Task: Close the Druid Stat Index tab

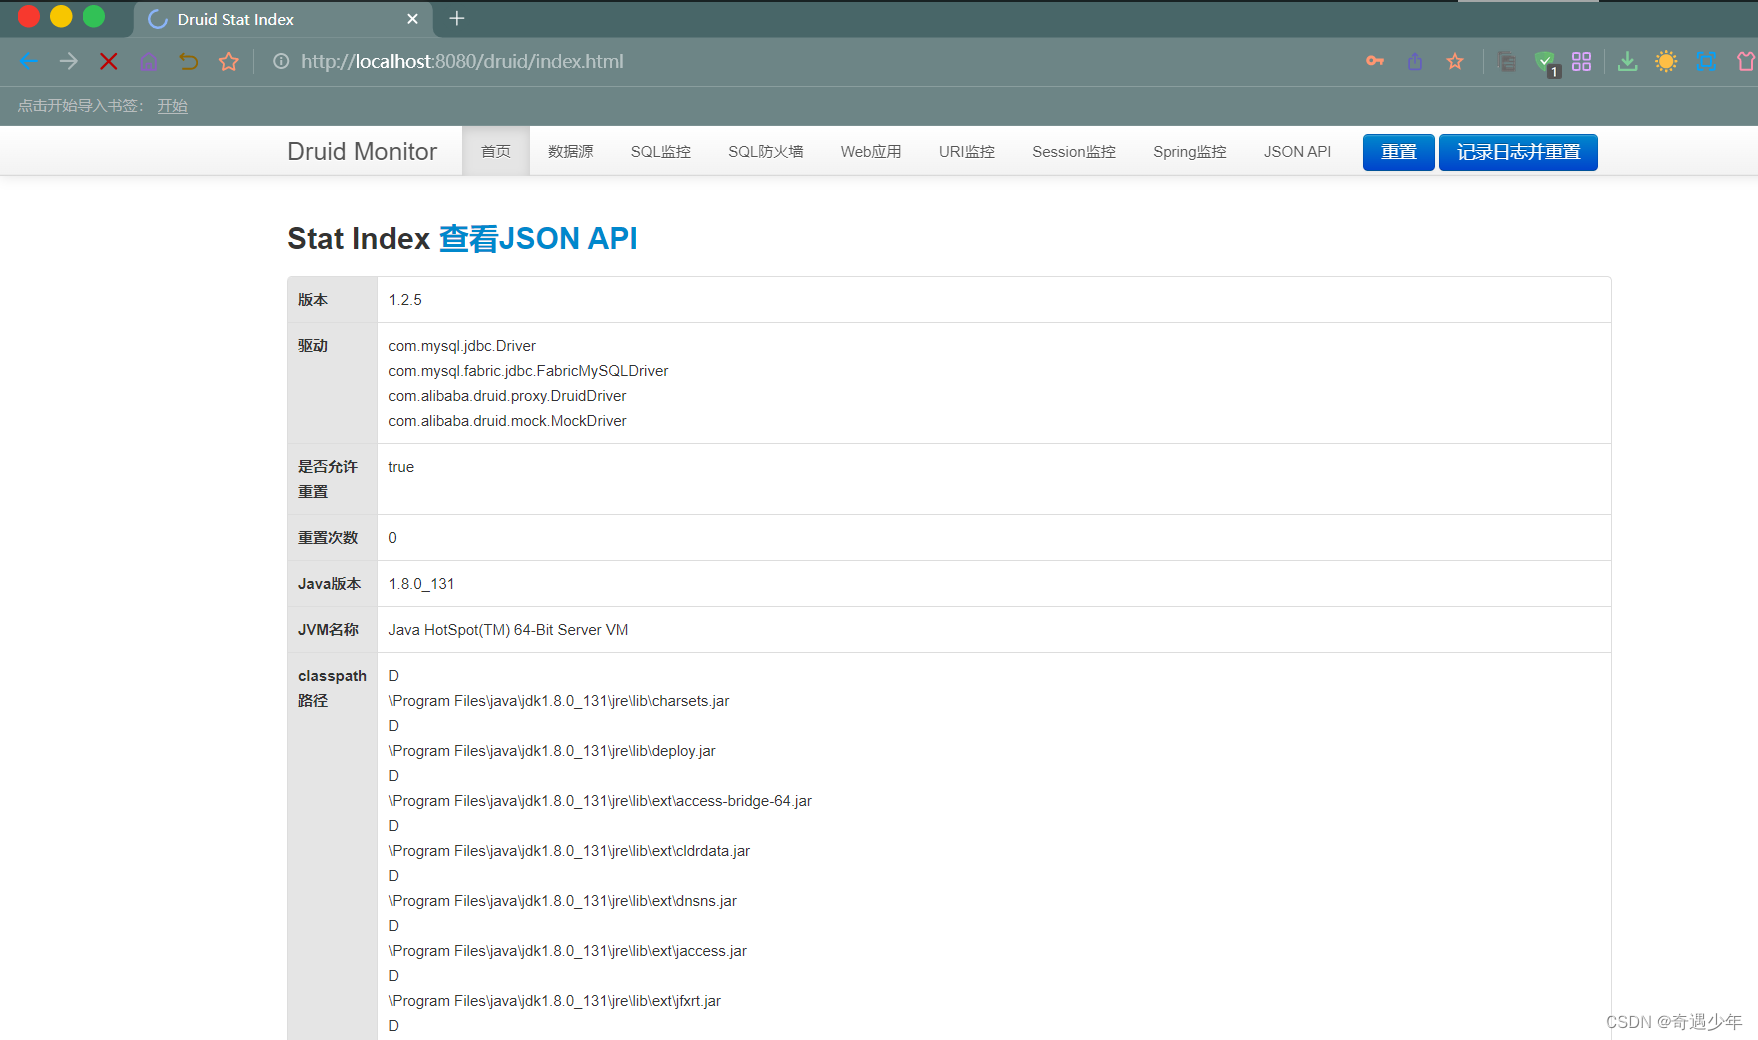Action: 412,19
